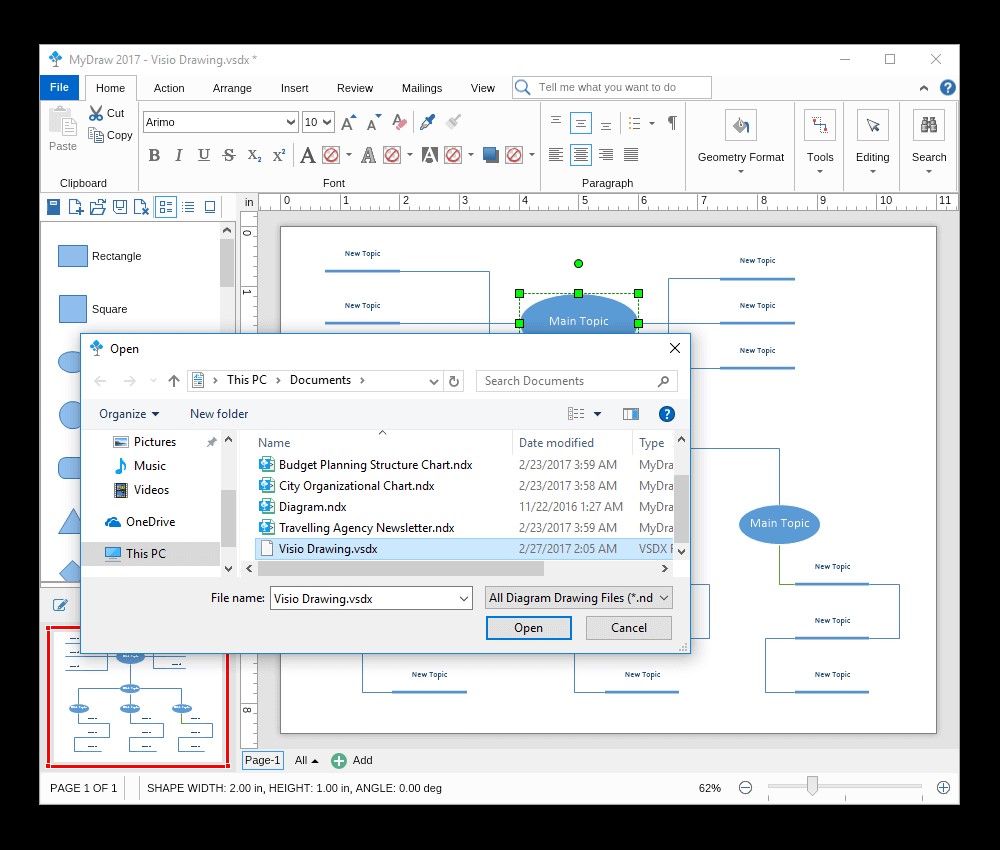This screenshot has width=1000, height=850.
Task: Open the All Diagram Drawing Files type dropdown
Action: [578, 598]
